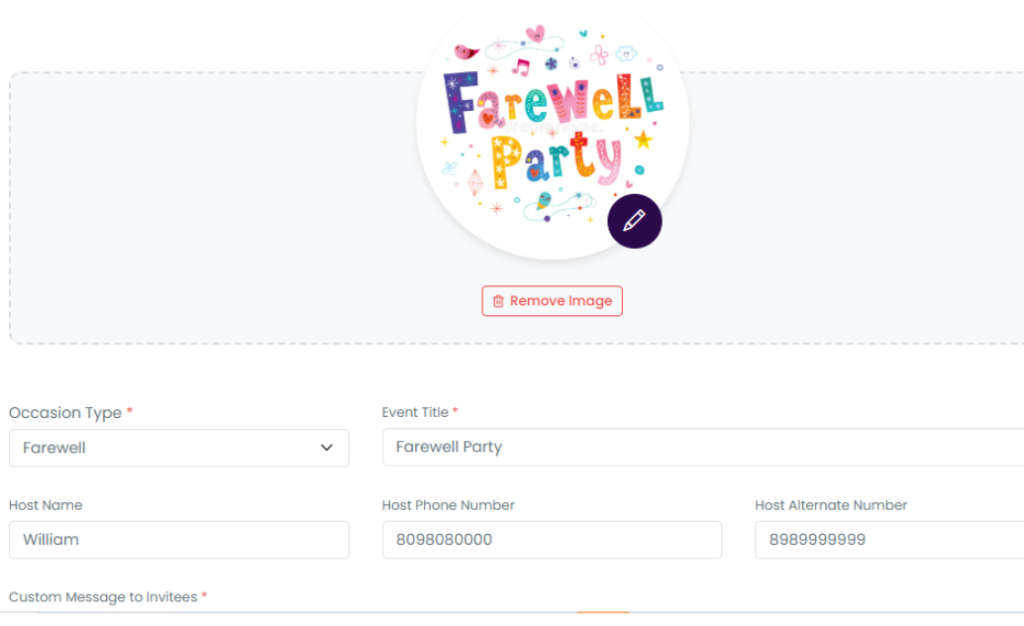Select the Host Phone Number input
This screenshot has width=1024, height=626.
(551, 540)
